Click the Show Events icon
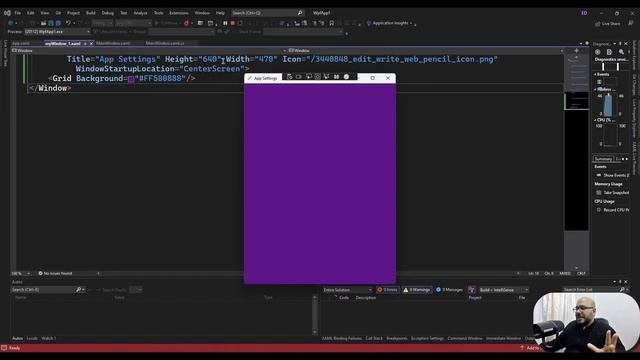Viewport: 640px width, 360px height. (599, 175)
